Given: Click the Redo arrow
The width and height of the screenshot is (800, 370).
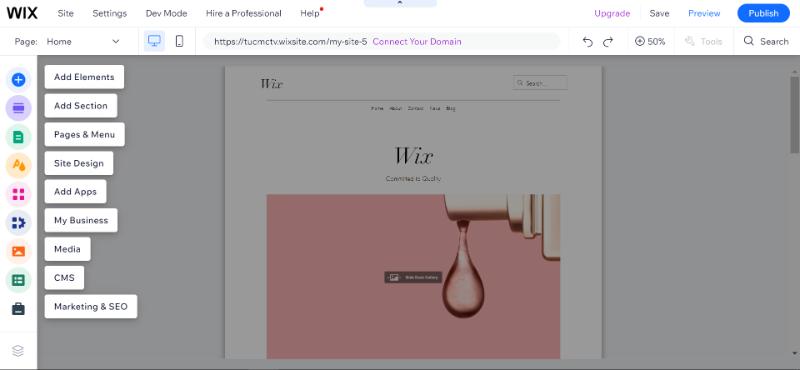Looking at the screenshot, I should pyautogui.click(x=608, y=42).
